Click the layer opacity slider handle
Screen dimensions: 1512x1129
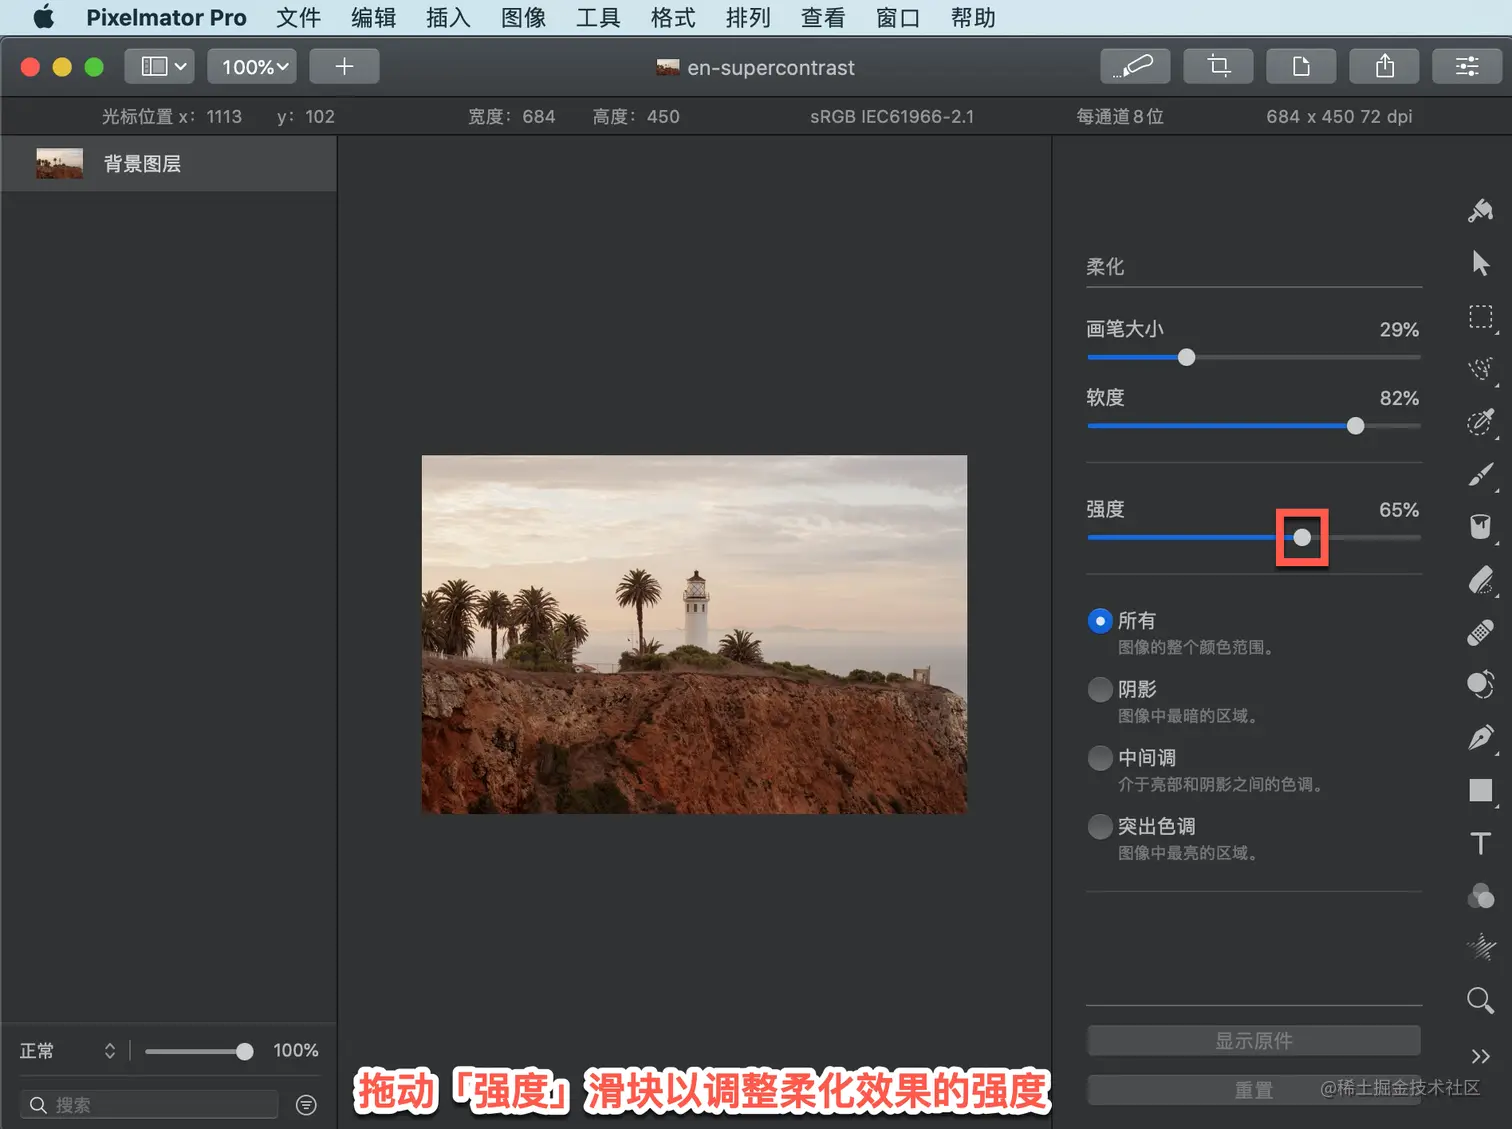244,1051
